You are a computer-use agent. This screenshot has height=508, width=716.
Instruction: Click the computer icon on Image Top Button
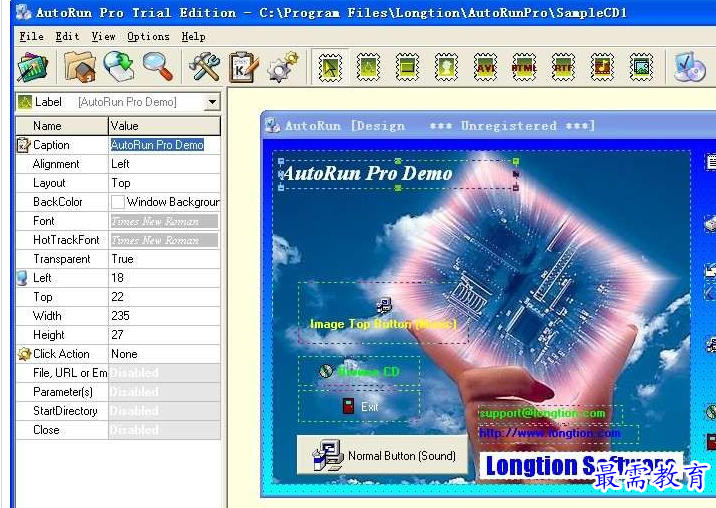[384, 306]
